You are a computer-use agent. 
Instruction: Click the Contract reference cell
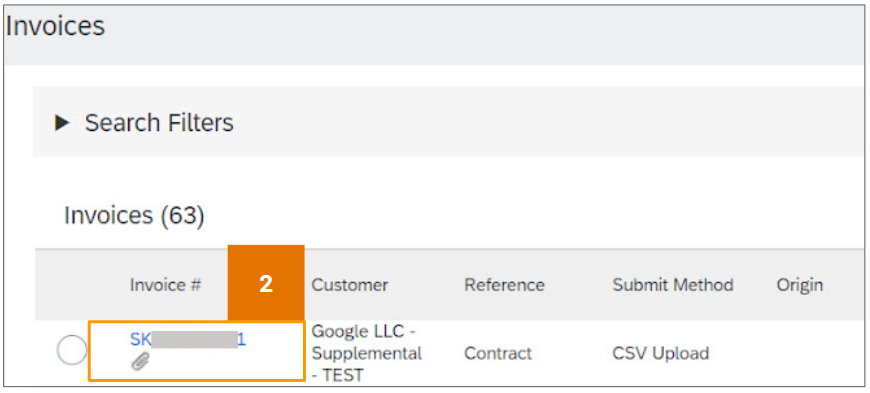(x=498, y=353)
